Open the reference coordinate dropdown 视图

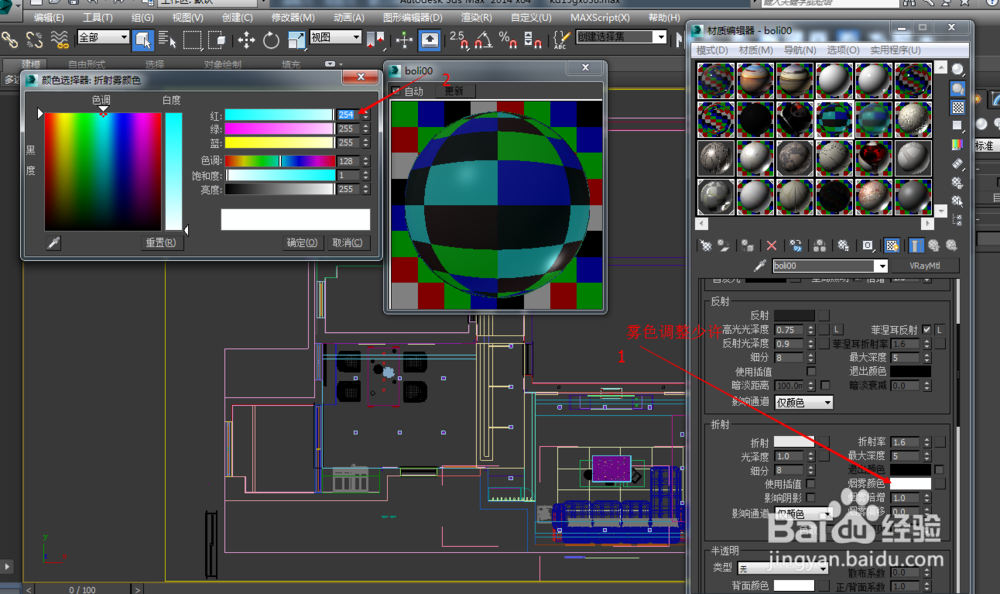click(x=335, y=38)
